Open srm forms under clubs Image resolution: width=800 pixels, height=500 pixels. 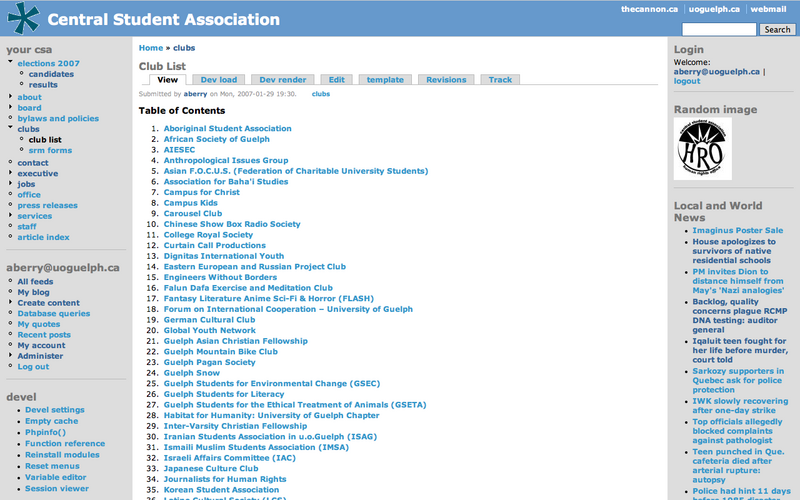[x=50, y=151]
